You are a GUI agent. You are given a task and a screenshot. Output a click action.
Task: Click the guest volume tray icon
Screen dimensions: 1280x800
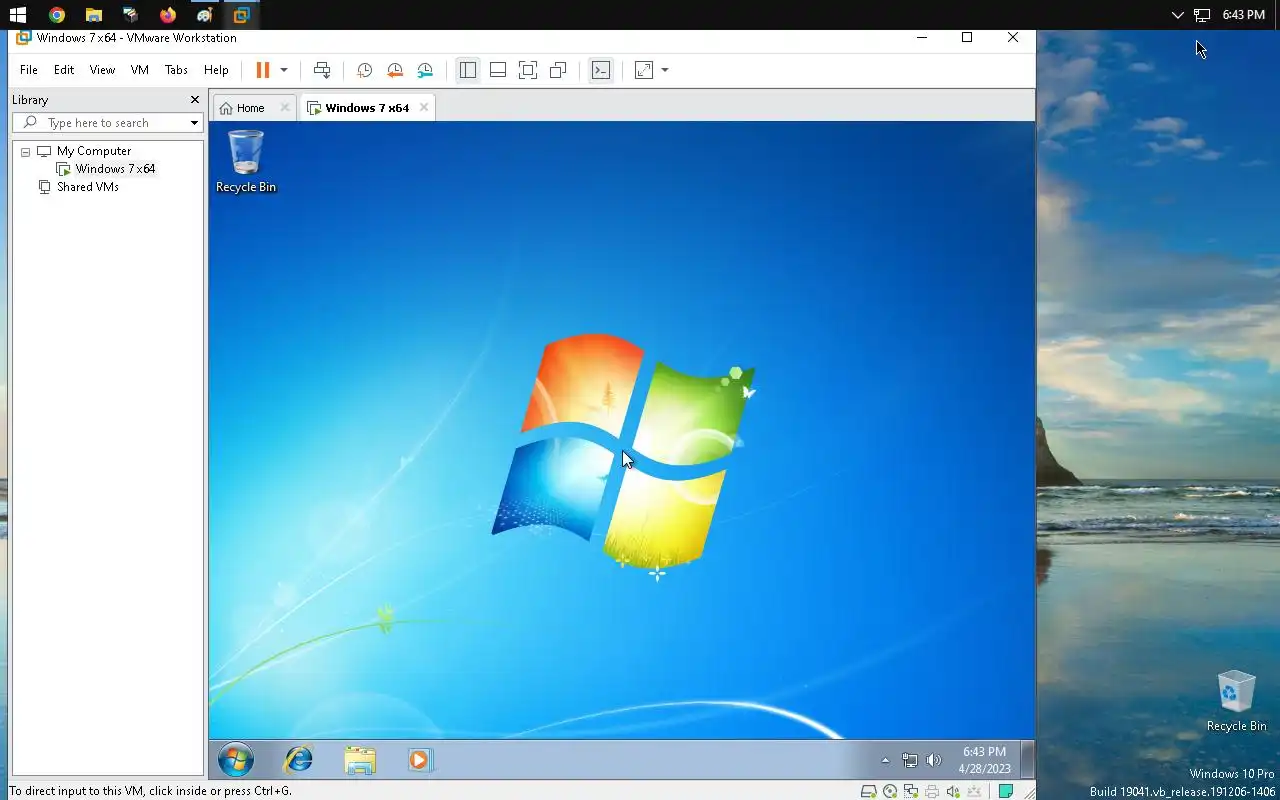[934, 761]
